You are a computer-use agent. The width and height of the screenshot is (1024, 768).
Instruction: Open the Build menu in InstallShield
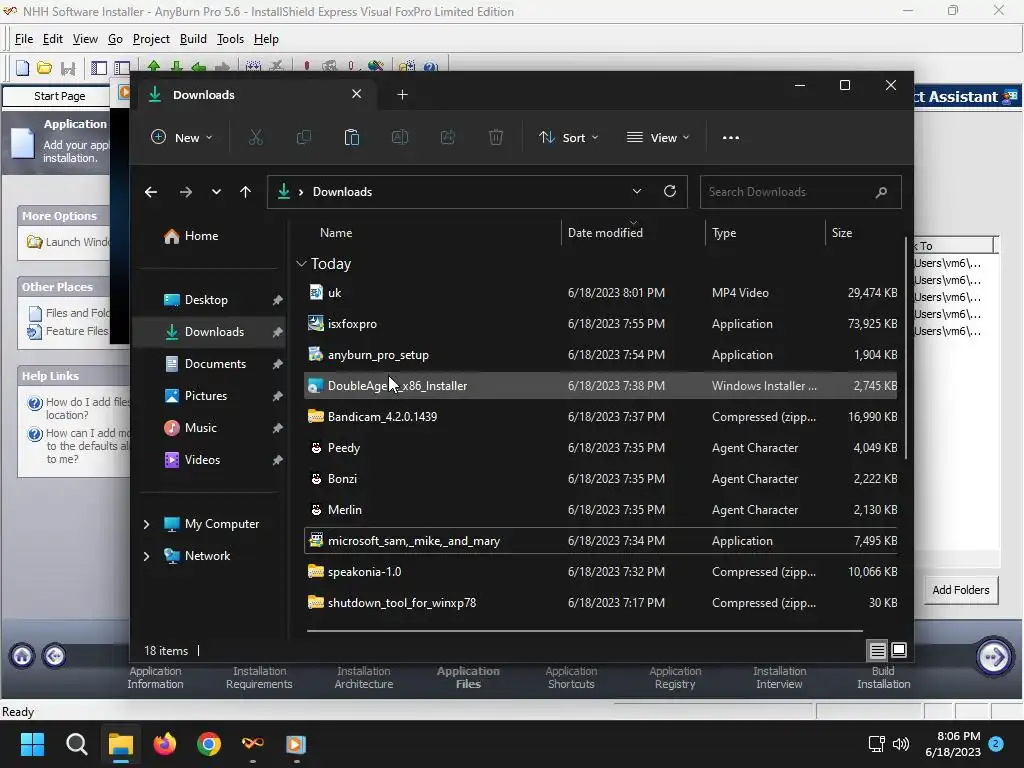[x=193, y=39]
